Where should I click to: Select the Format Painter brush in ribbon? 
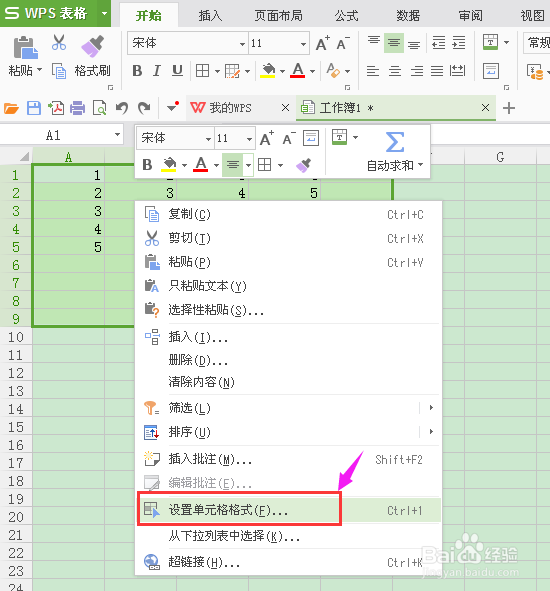click(x=92, y=46)
